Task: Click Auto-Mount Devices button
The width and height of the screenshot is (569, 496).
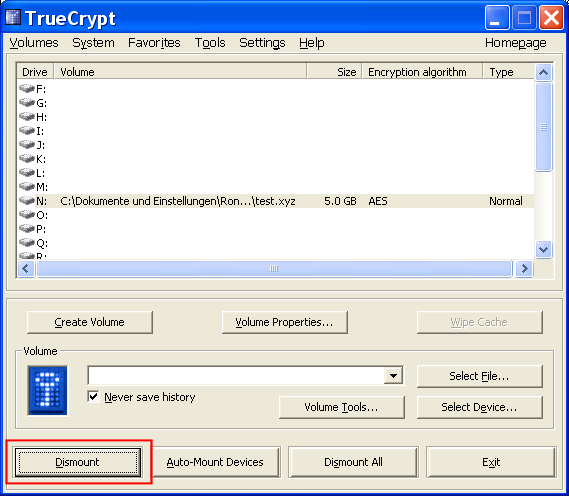Action: point(215,462)
